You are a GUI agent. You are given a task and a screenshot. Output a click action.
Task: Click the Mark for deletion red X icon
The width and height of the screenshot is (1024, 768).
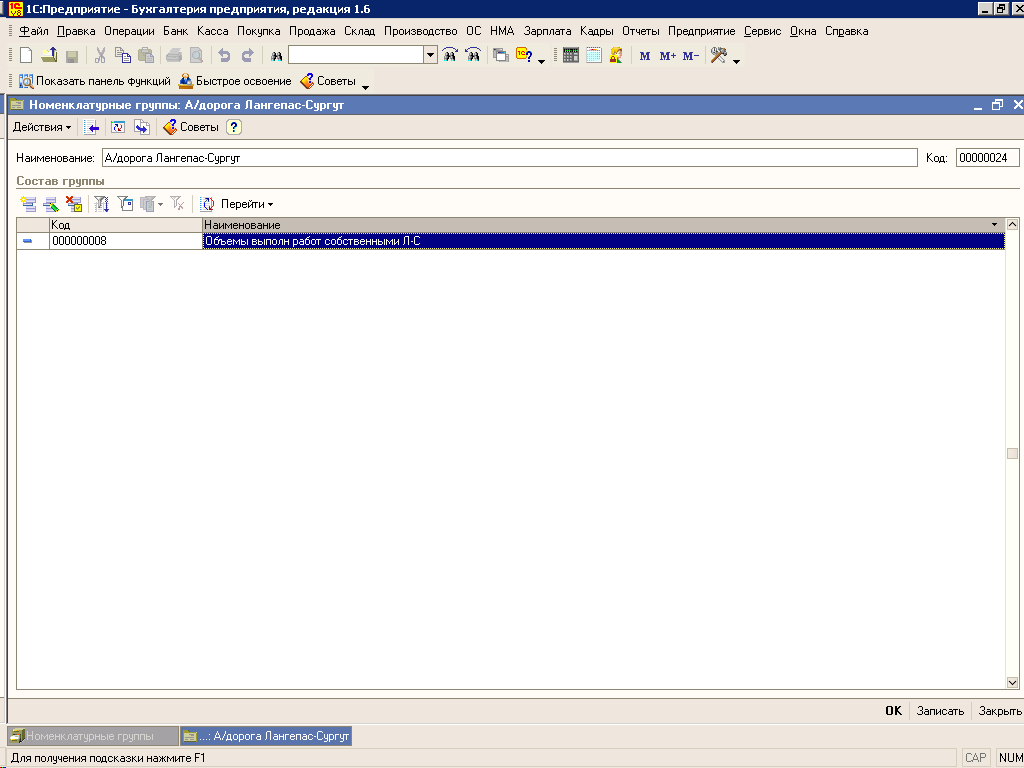pyautogui.click(x=74, y=204)
